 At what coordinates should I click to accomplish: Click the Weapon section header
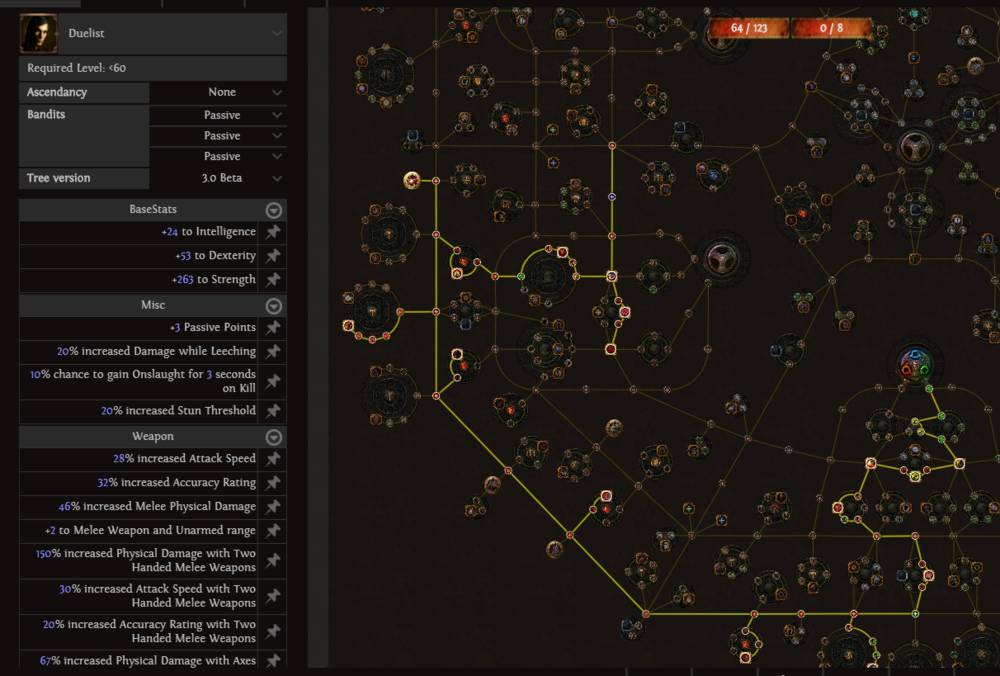(152, 437)
